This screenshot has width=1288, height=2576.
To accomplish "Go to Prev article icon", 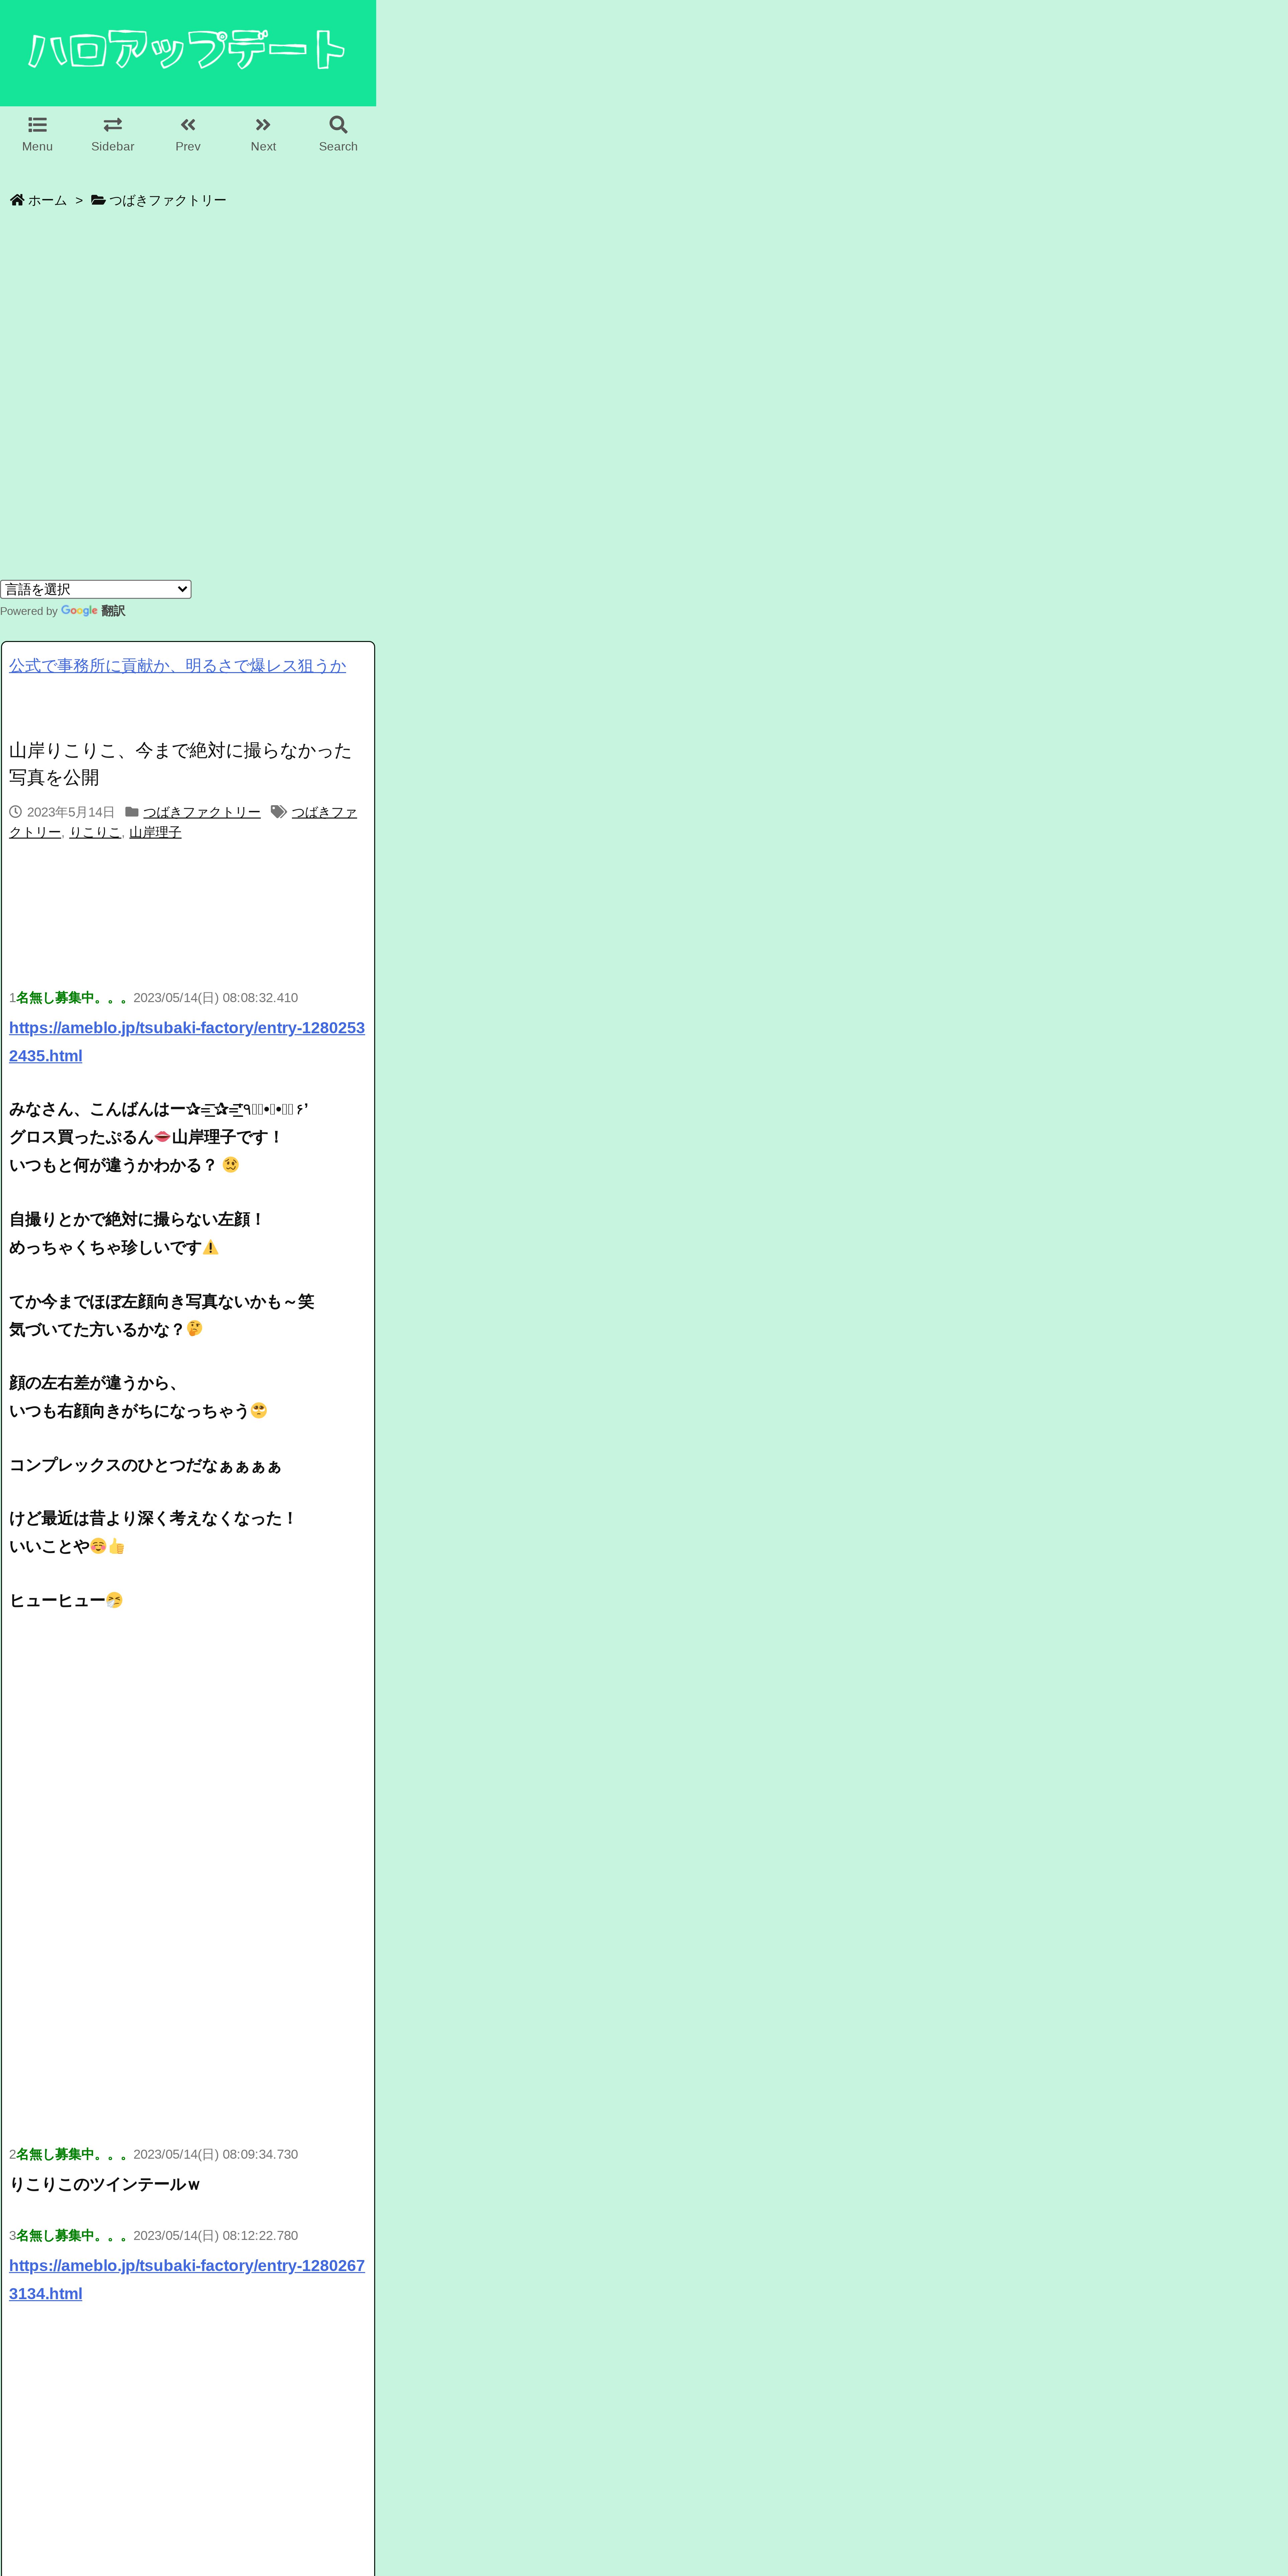I will click(188, 125).
